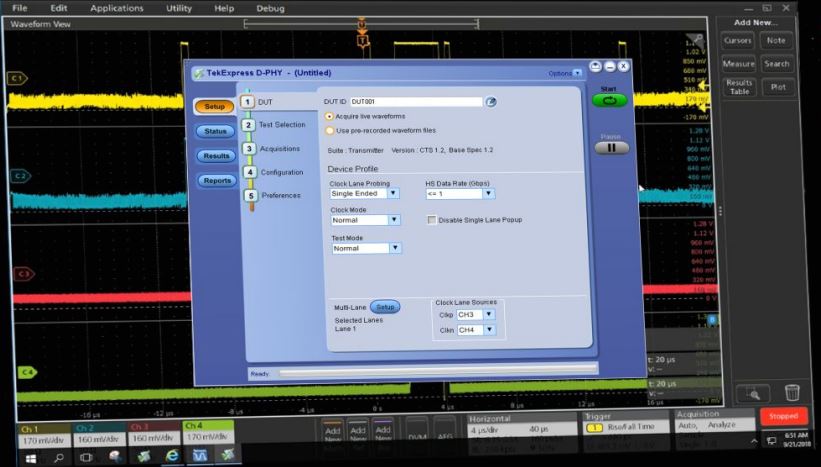821x467 pixels.
Task: Click the trash can icon
Action: click(x=791, y=392)
